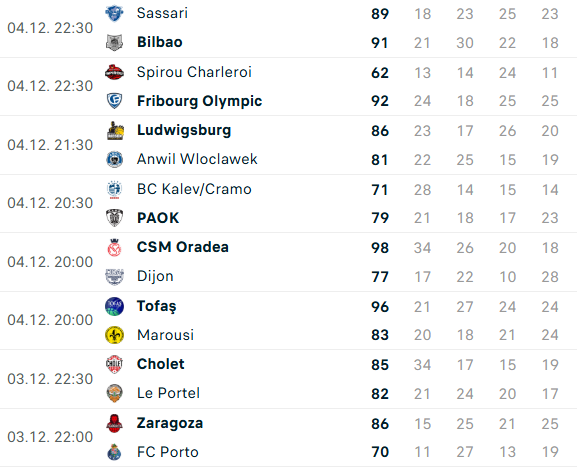Click the Anwil Wloclawek team logo
This screenshot has height=471, width=577.
tap(114, 160)
